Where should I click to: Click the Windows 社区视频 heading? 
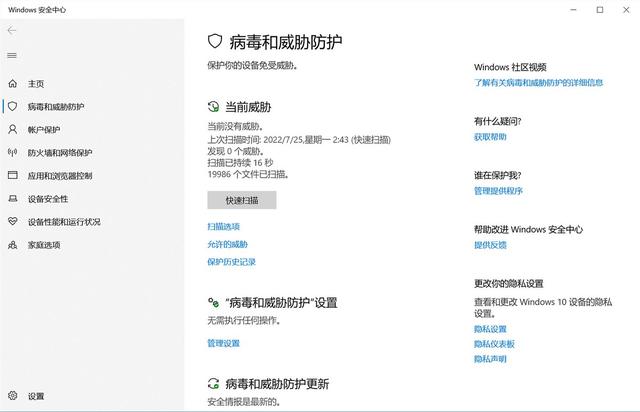pos(510,67)
